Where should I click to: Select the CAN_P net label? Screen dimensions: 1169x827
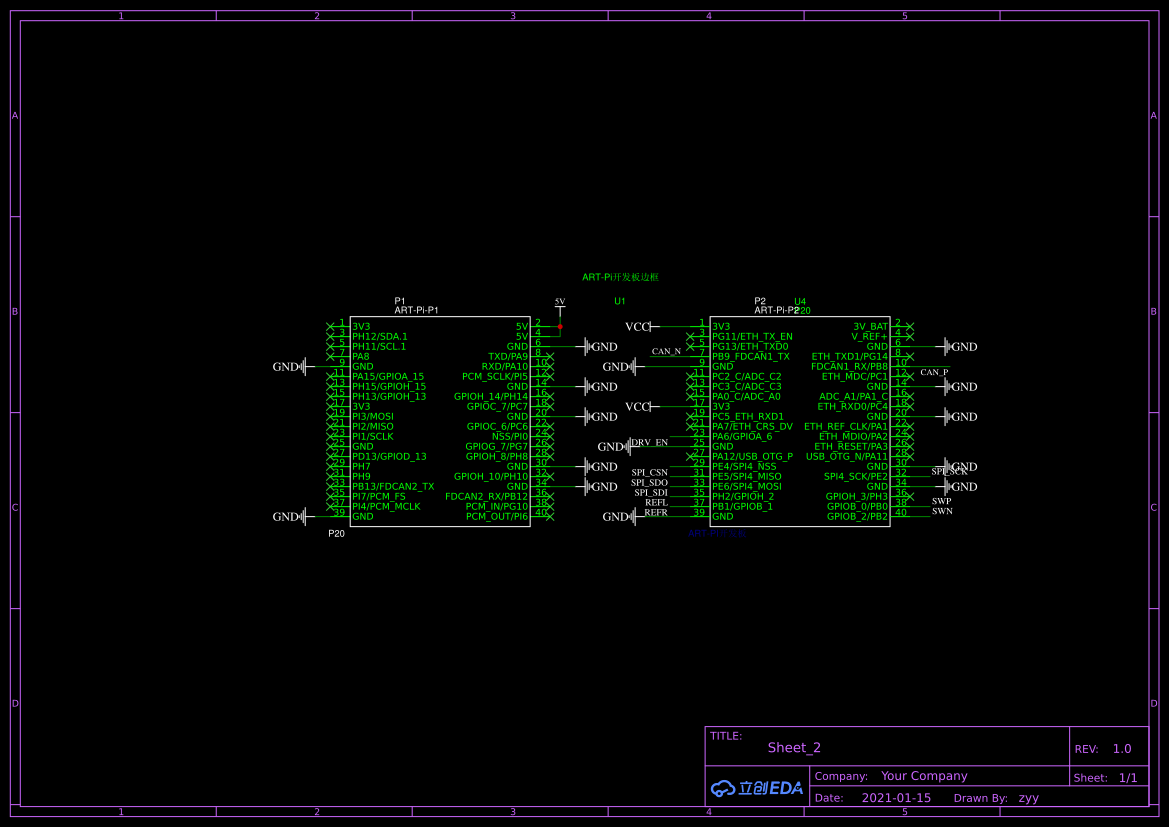[x=934, y=372]
